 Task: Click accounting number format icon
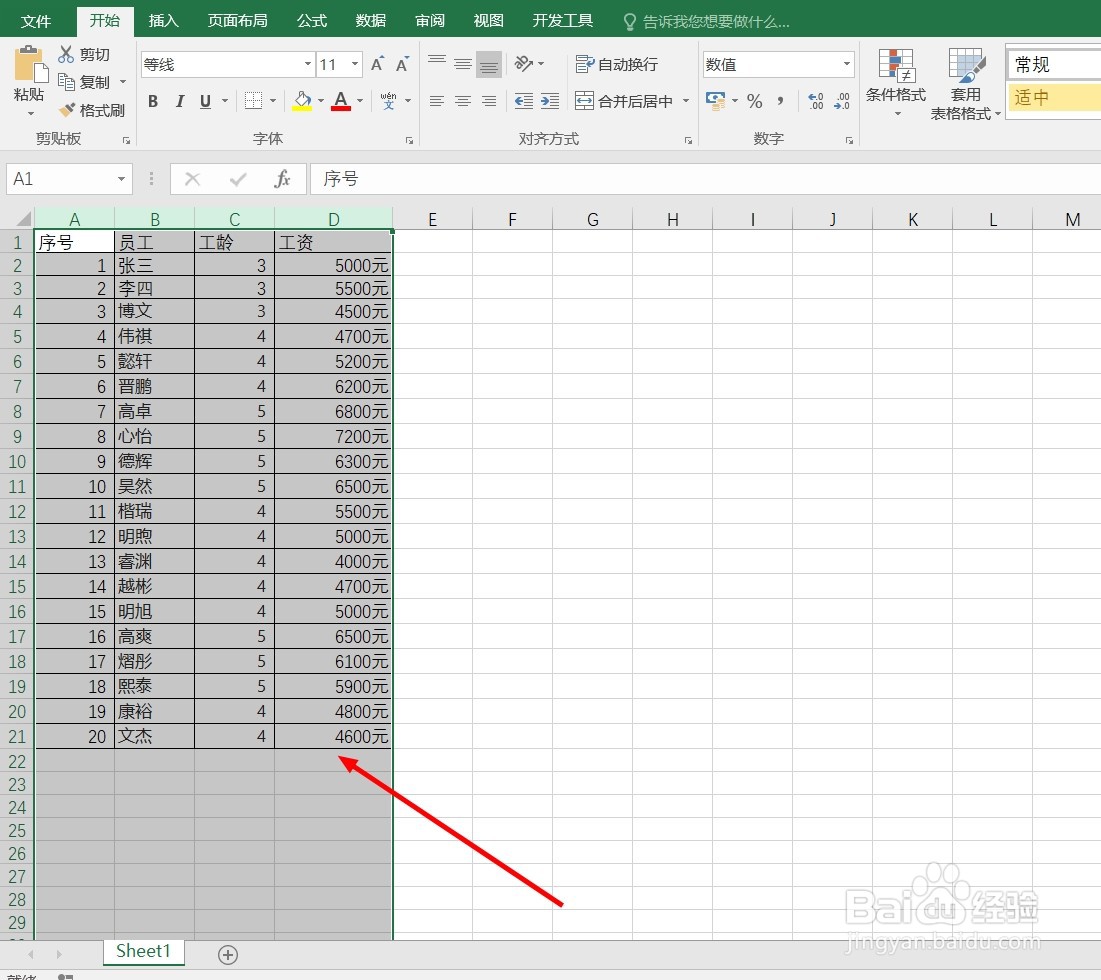point(716,101)
